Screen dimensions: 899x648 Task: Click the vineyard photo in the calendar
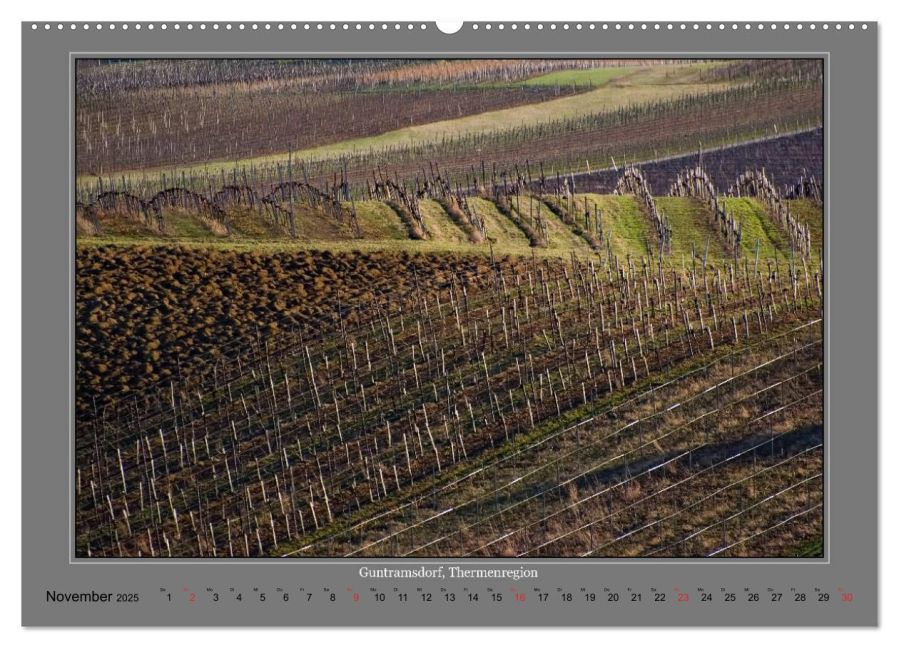click(450, 308)
